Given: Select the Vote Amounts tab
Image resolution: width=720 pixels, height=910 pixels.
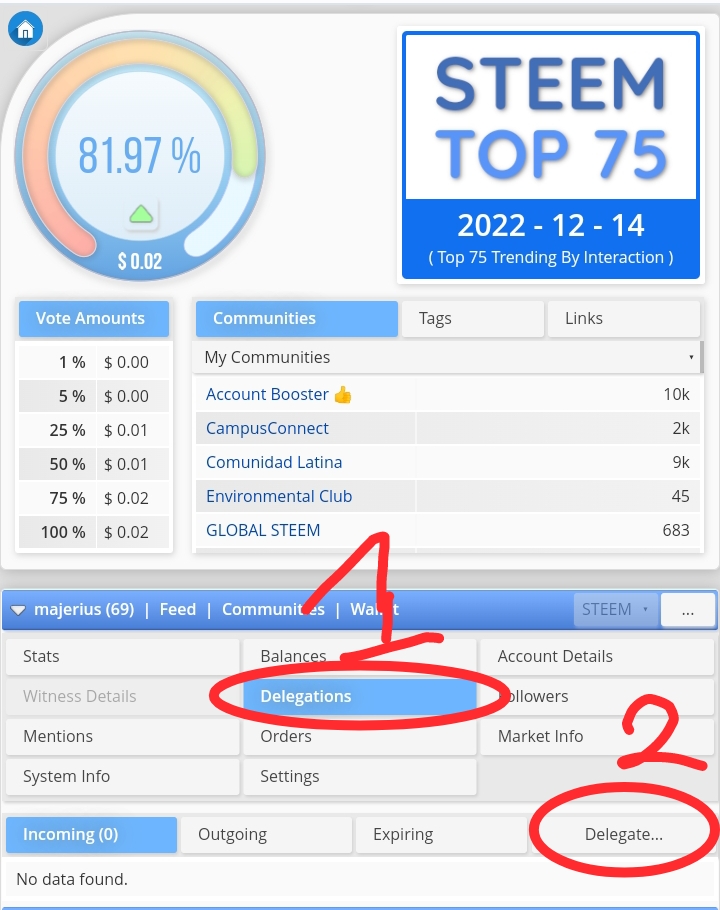Looking at the screenshot, I should [x=93, y=318].
